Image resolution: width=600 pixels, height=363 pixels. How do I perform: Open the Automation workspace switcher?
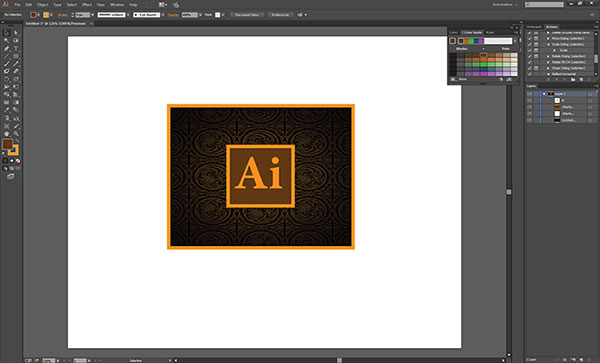click(x=505, y=5)
